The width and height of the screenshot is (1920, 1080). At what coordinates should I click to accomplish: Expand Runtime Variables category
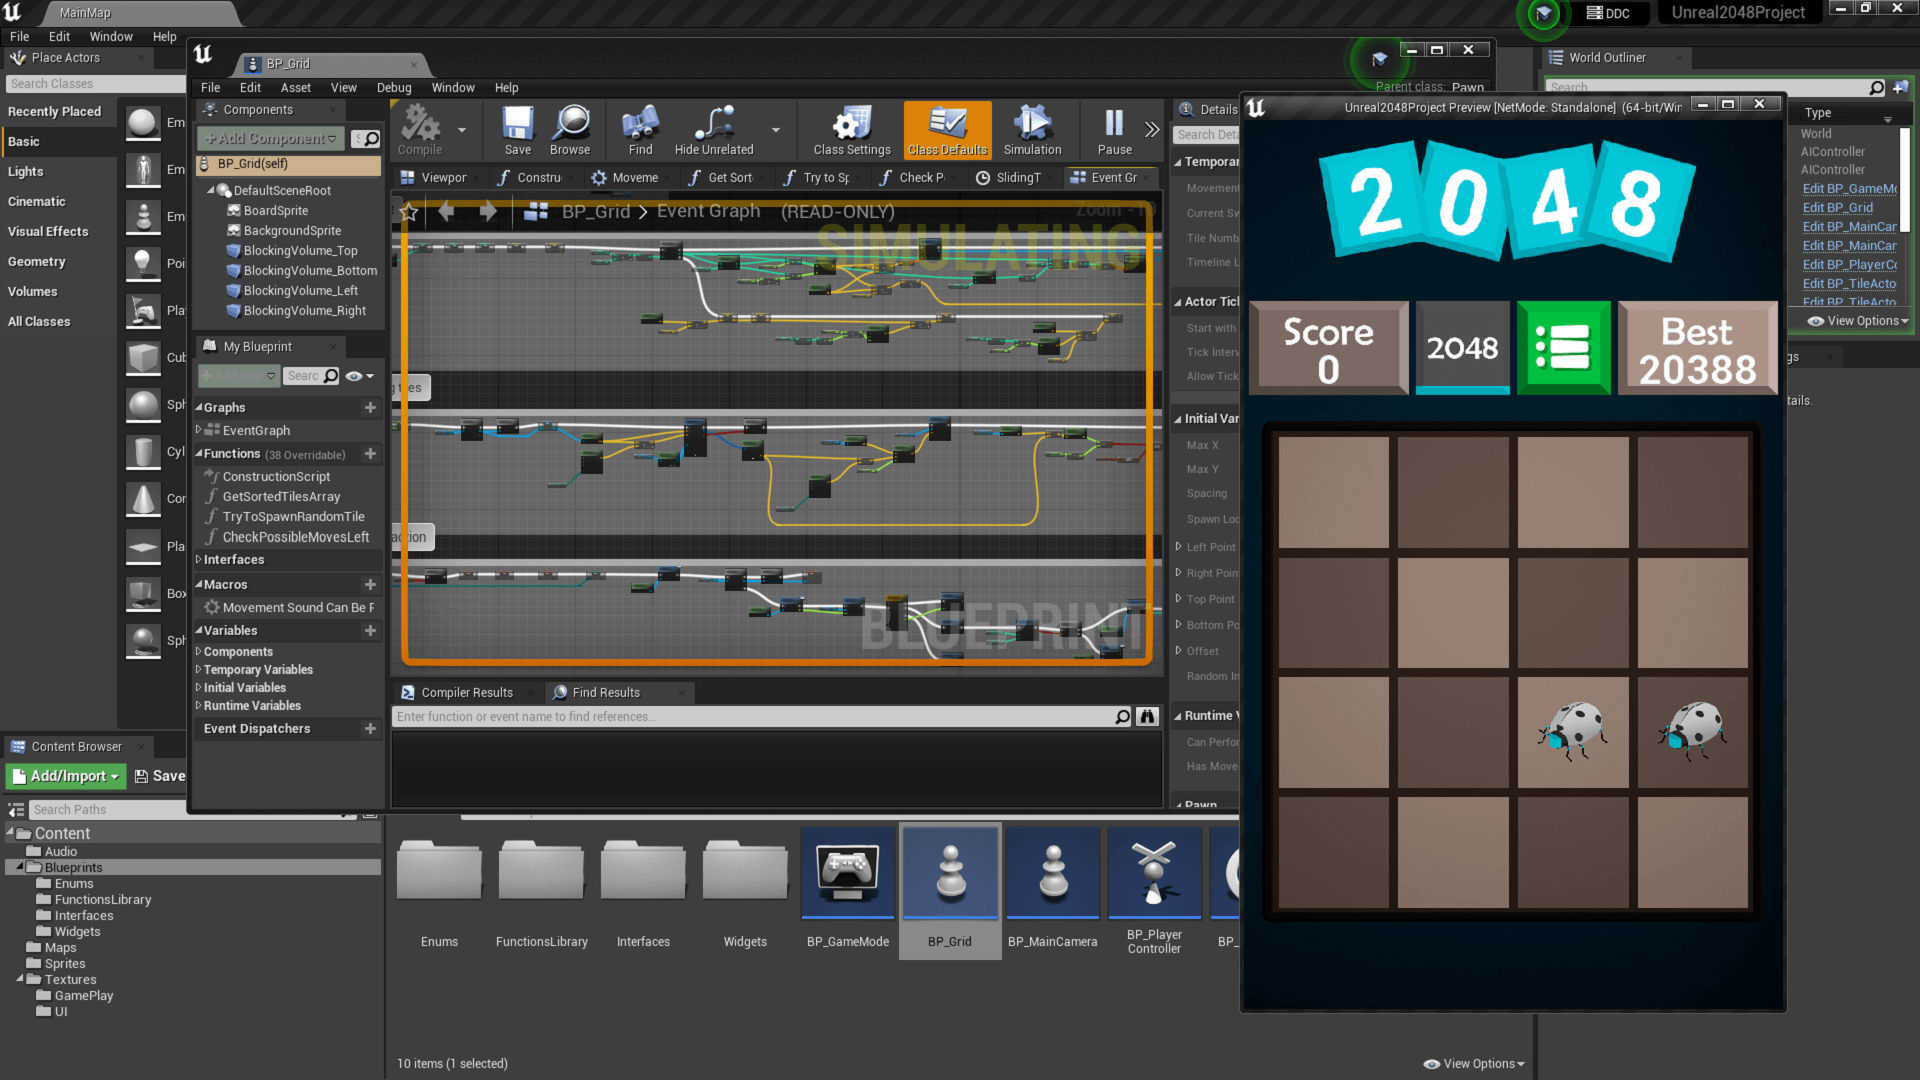(x=199, y=706)
